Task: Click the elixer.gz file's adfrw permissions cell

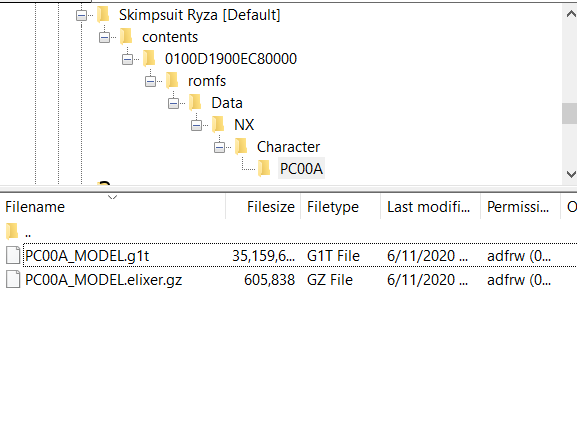Action: tap(519, 280)
